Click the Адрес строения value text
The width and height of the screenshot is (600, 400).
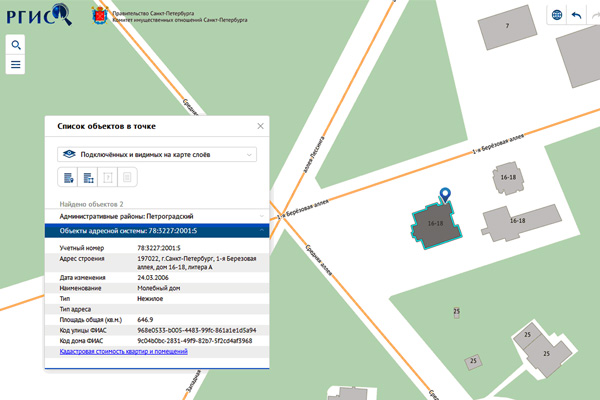click(196, 262)
